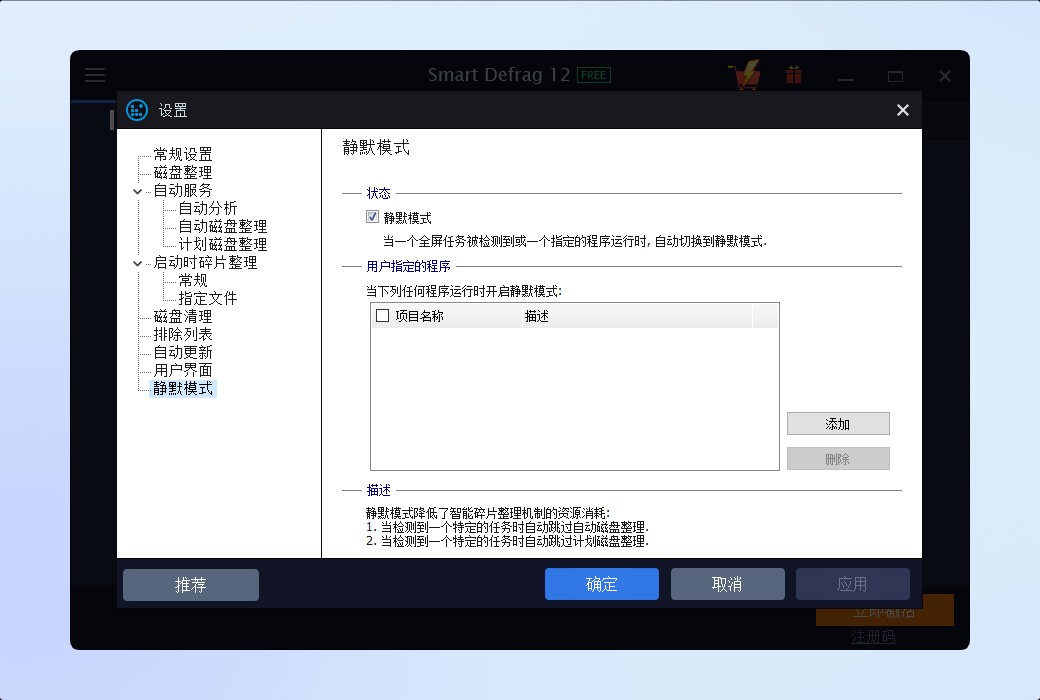Select 静默模式 in the settings tree
The height and width of the screenshot is (700, 1040).
tap(183, 388)
